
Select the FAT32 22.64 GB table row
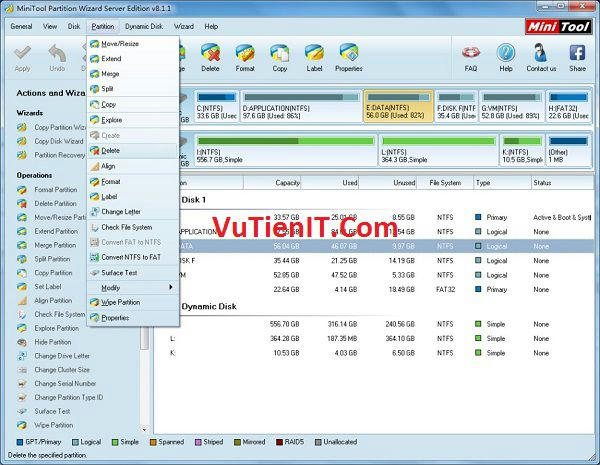[374, 289]
